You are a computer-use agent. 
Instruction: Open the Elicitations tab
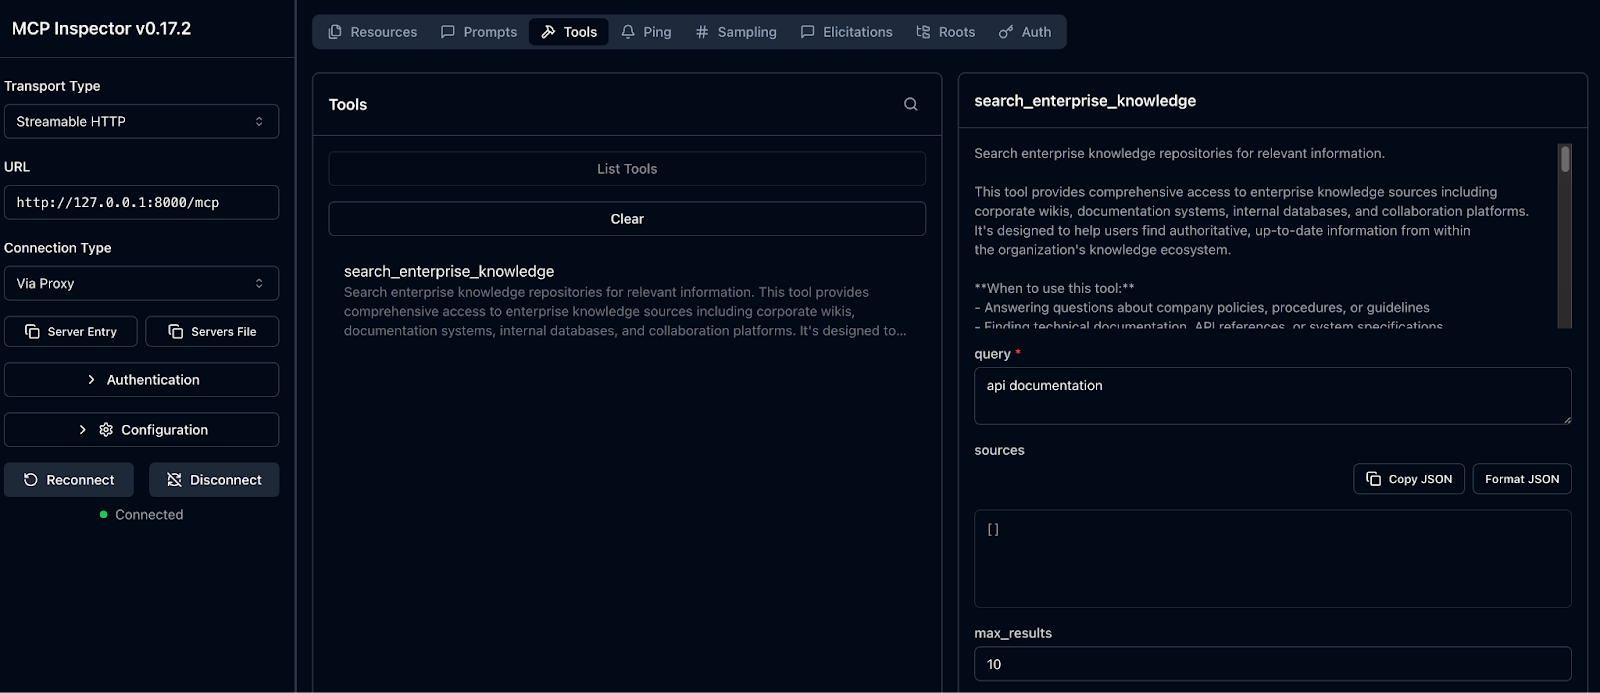pyautogui.click(x=847, y=32)
